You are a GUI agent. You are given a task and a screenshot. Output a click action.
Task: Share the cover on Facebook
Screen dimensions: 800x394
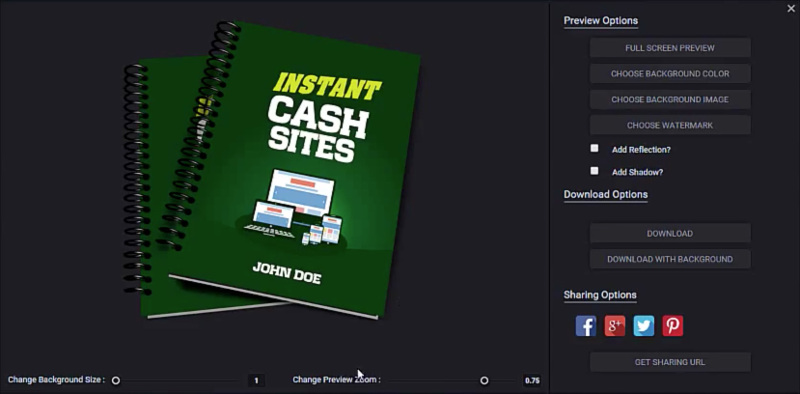point(586,326)
